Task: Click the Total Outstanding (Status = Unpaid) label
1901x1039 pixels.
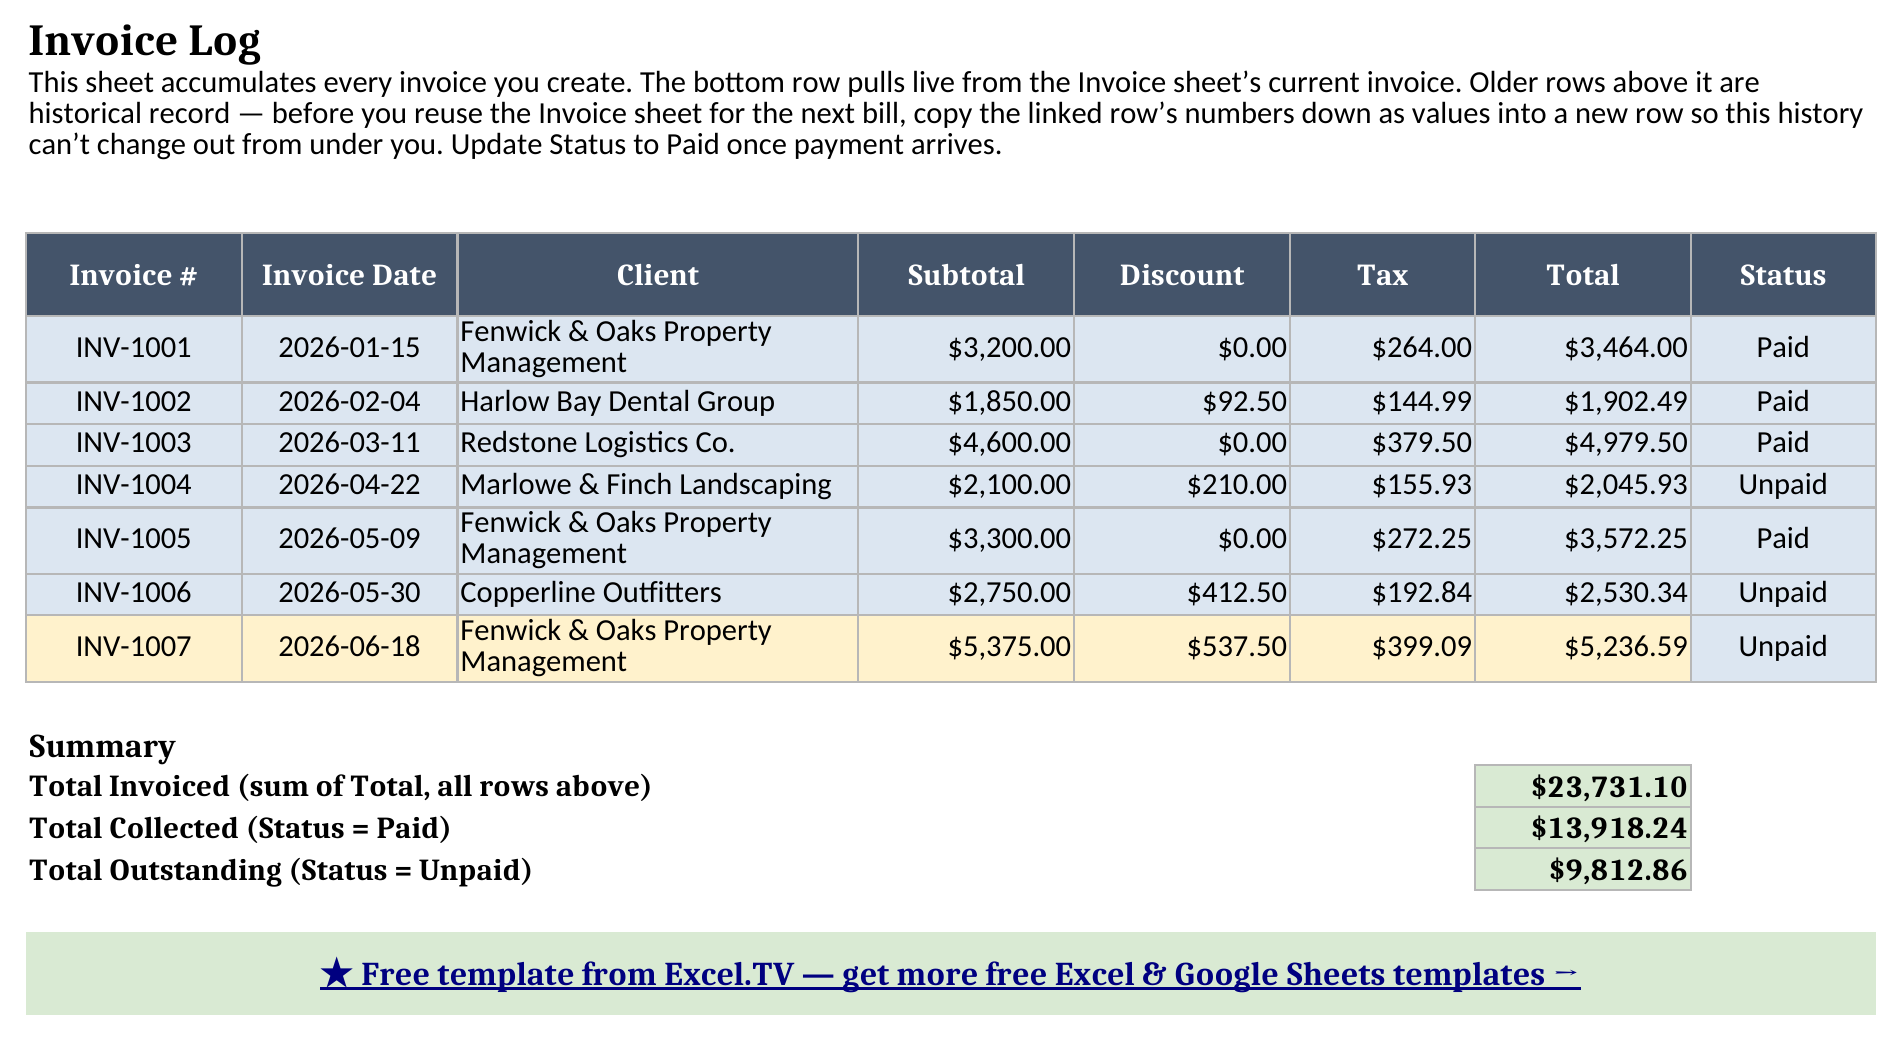Action: click(280, 870)
